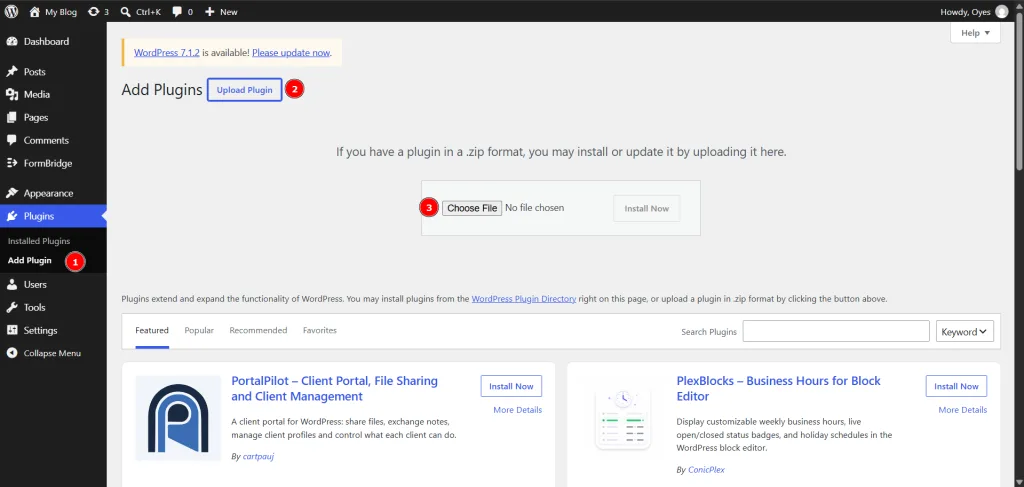Viewport: 1024px width, 487px height.
Task: Open the comments bubble in admin bar
Action: point(177,12)
